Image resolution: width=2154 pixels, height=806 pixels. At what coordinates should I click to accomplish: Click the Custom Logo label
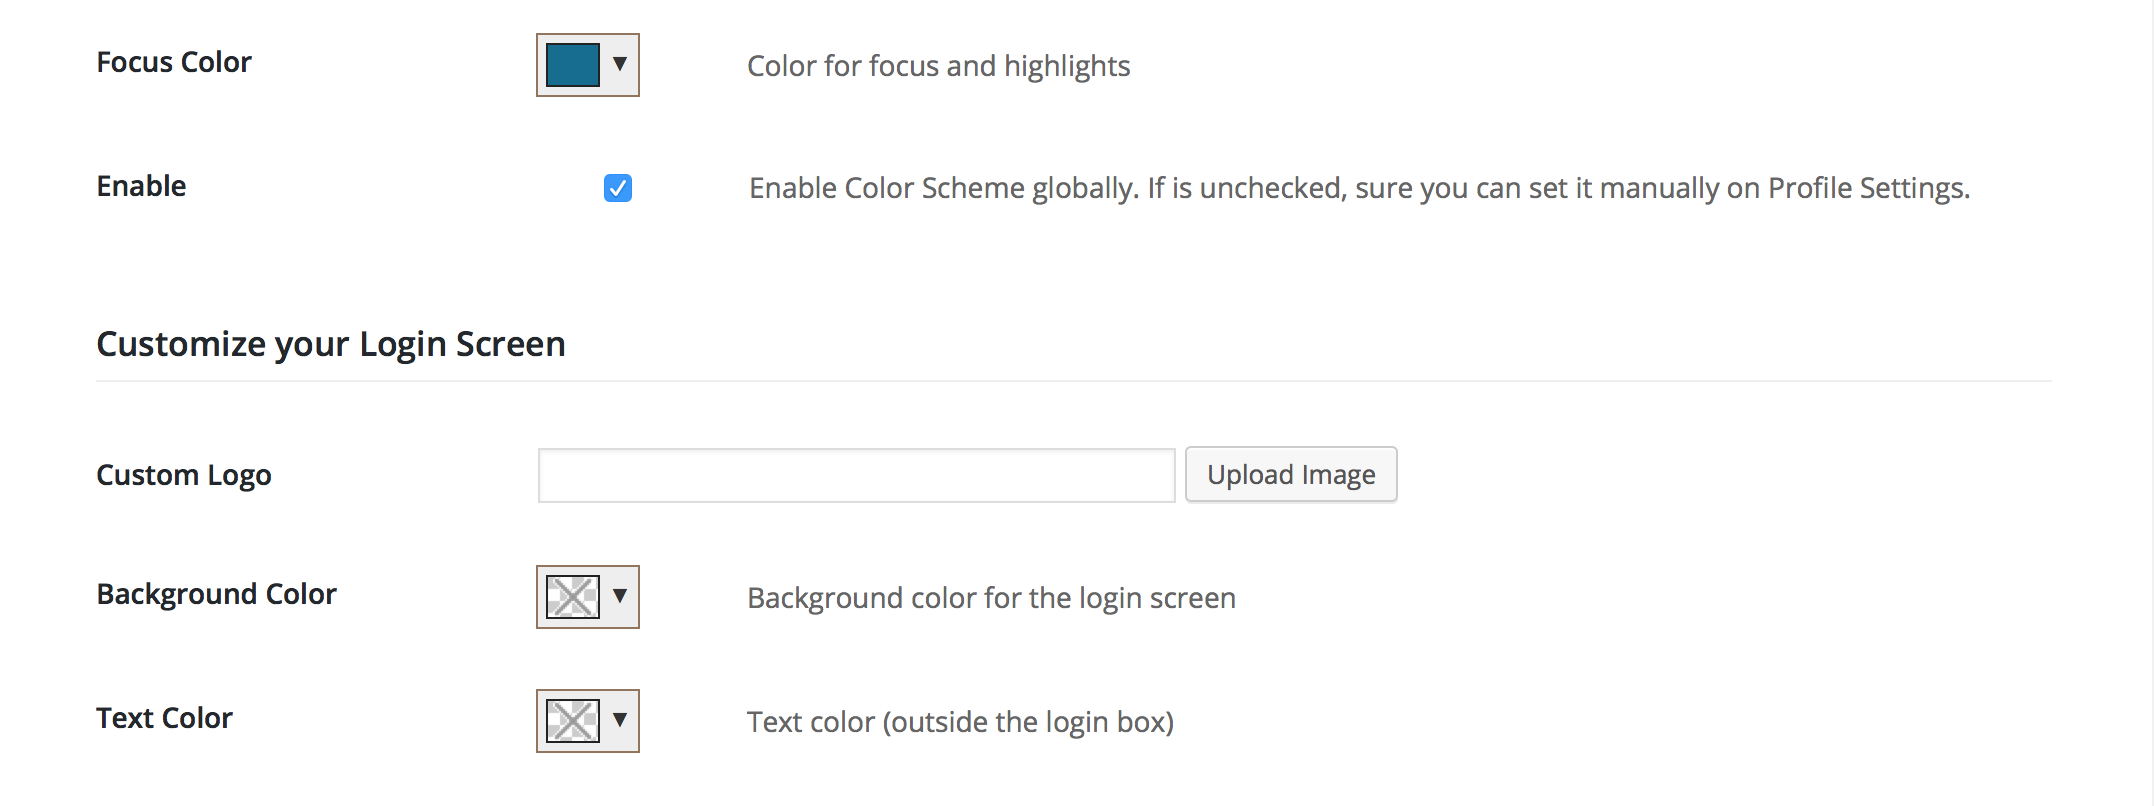click(184, 475)
